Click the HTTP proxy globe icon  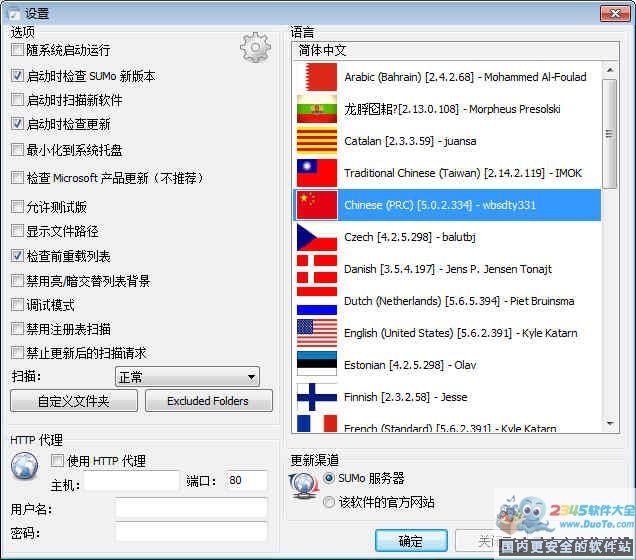pos(25,466)
